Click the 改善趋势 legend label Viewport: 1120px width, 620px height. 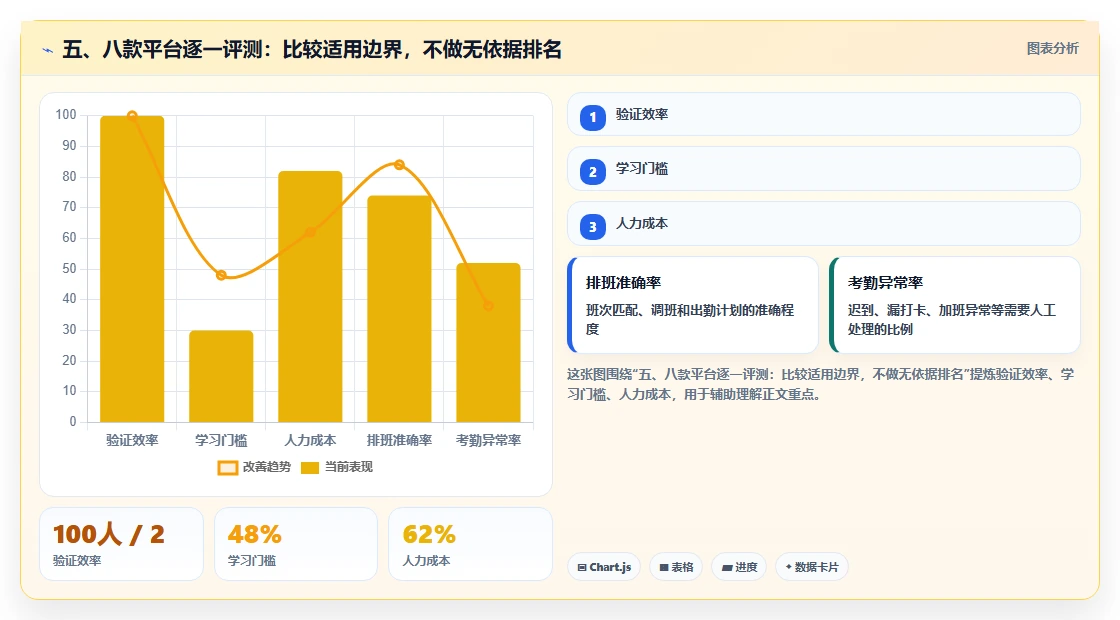pos(267,467)
